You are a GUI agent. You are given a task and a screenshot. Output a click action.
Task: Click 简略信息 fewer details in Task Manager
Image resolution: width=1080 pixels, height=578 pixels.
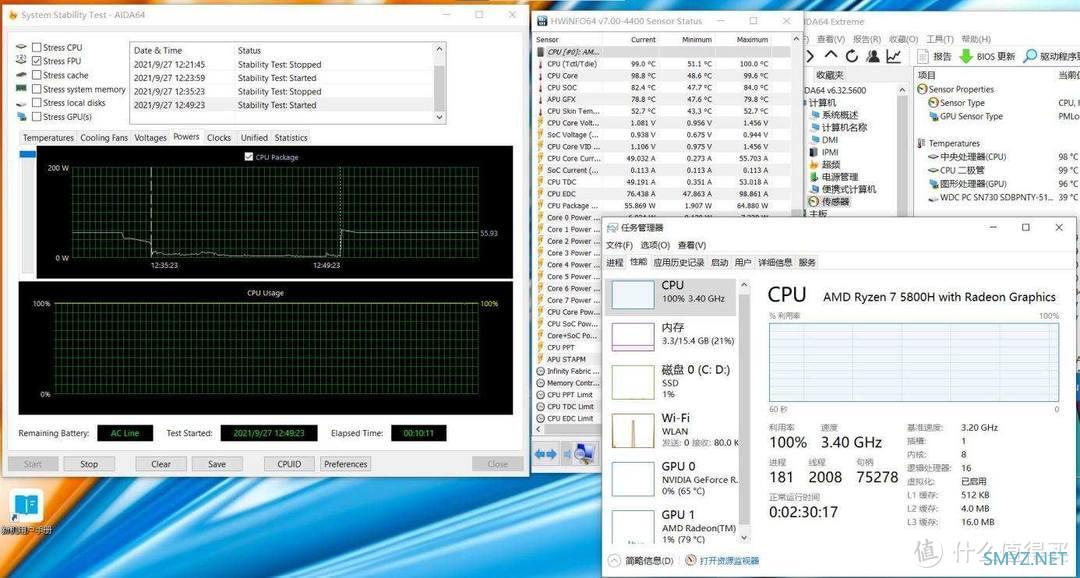[x=642, y=561]
